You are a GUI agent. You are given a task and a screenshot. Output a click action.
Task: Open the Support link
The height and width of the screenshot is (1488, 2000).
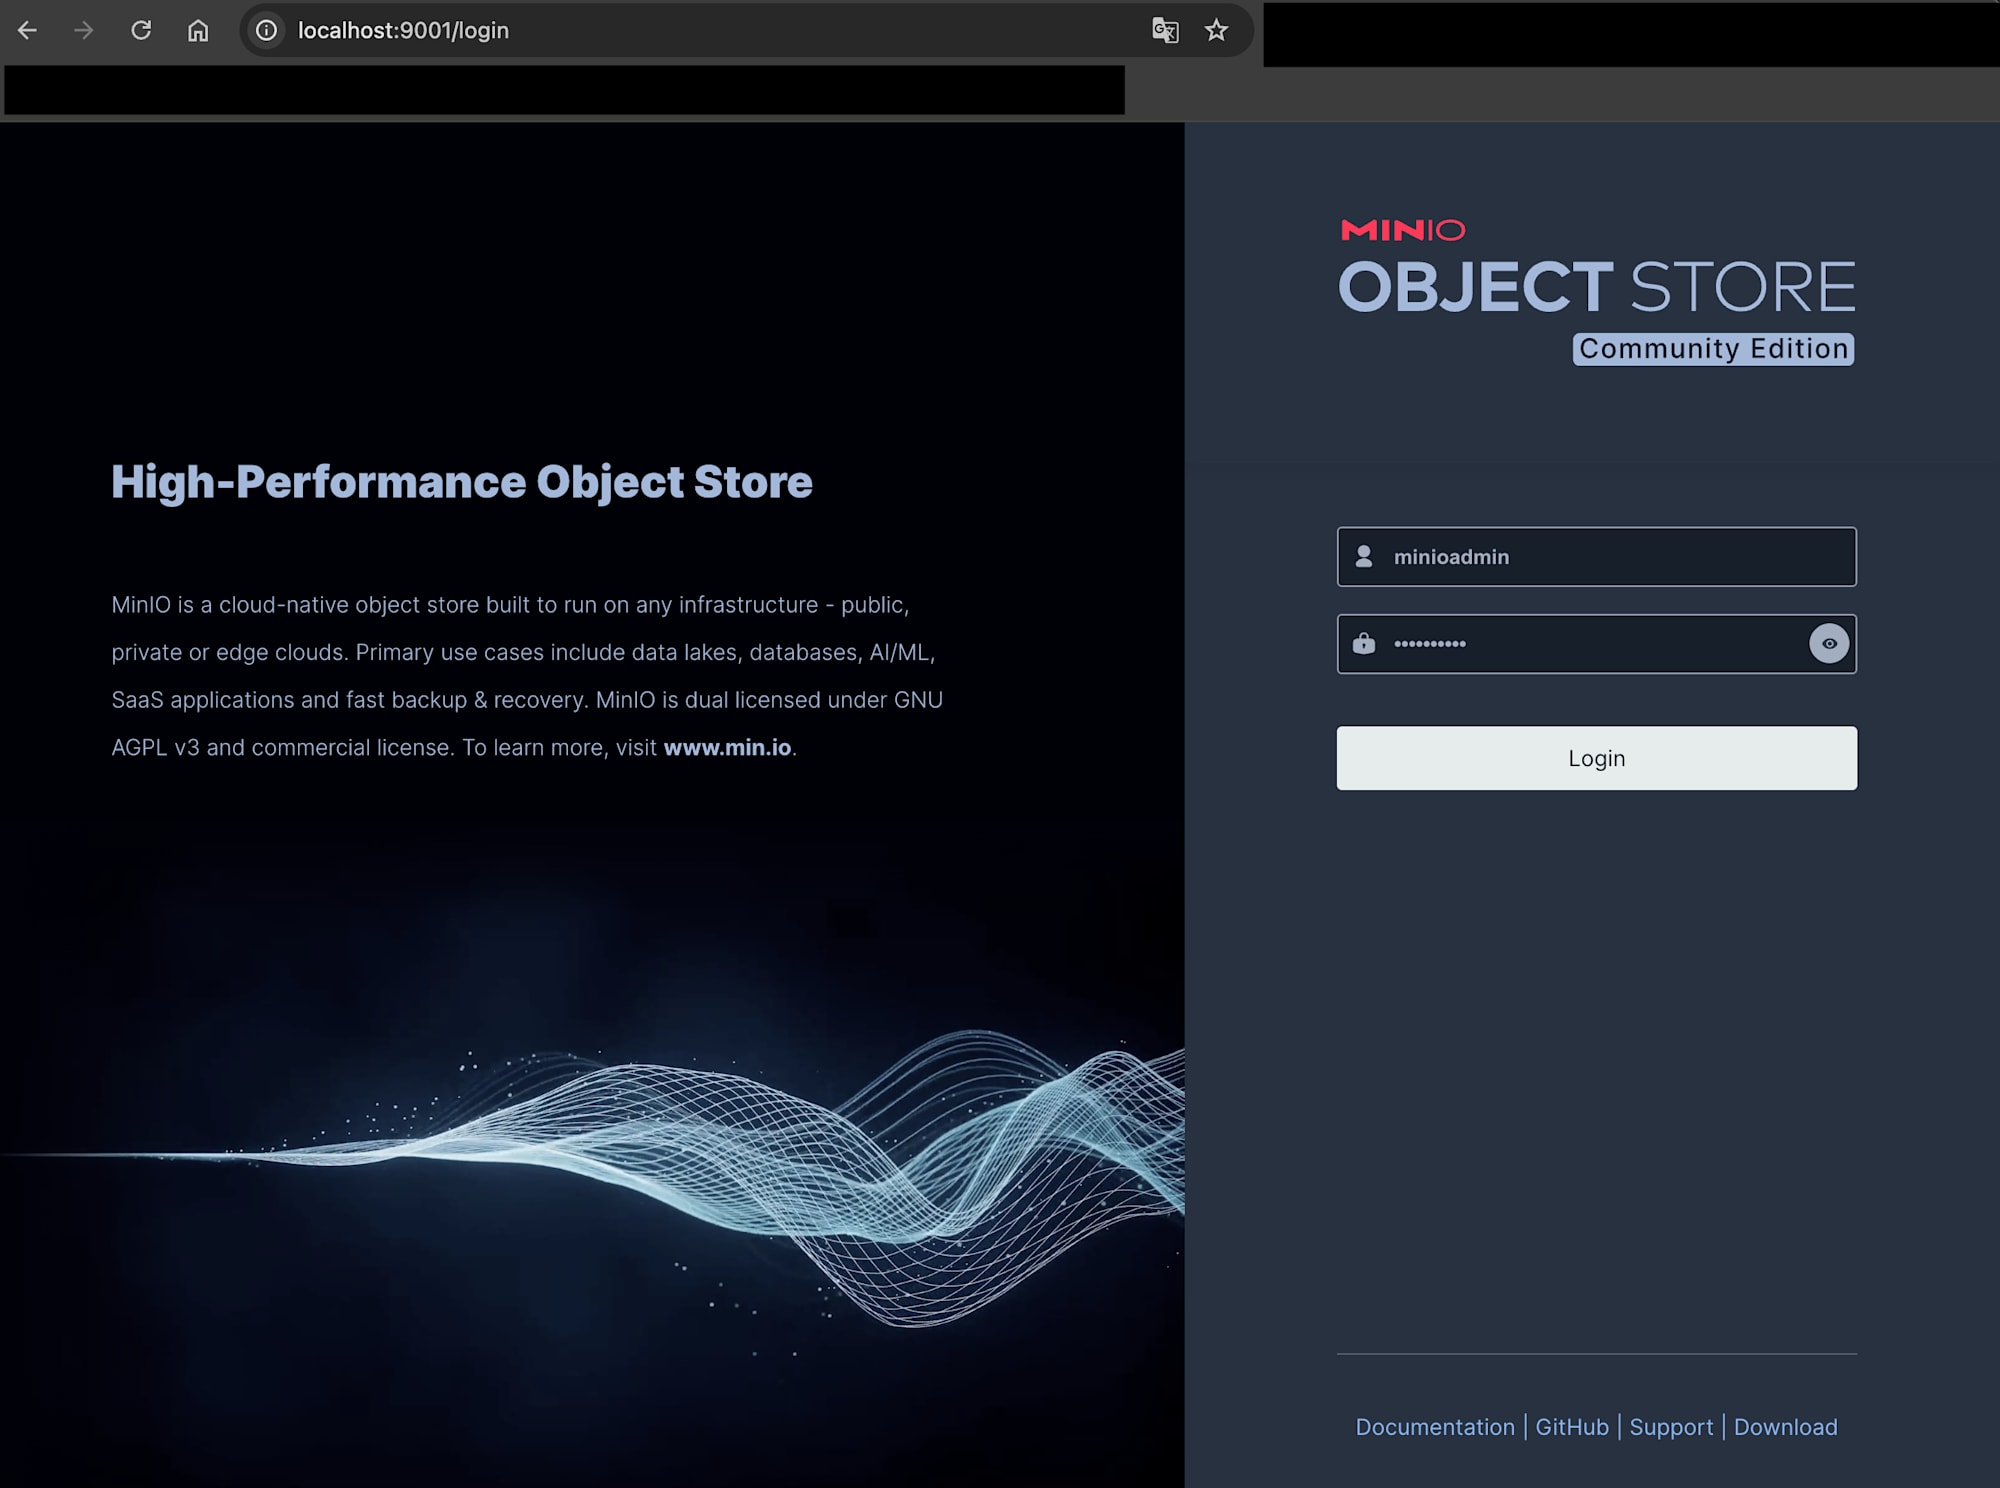[1671, 1427]
